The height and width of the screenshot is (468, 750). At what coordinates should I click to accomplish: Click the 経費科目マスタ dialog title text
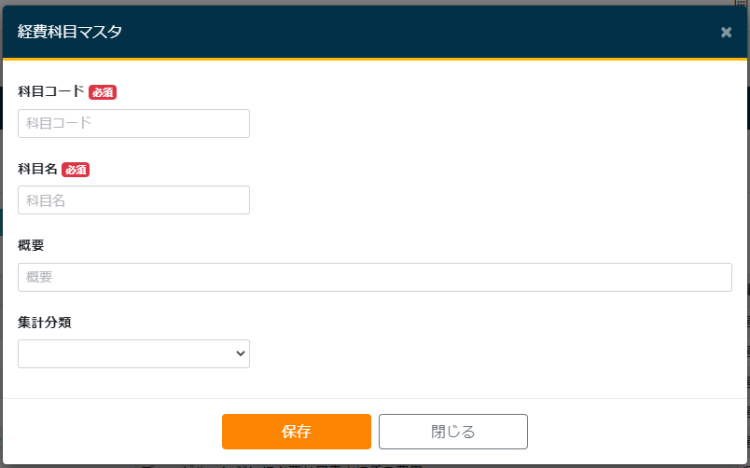[70, 32]
